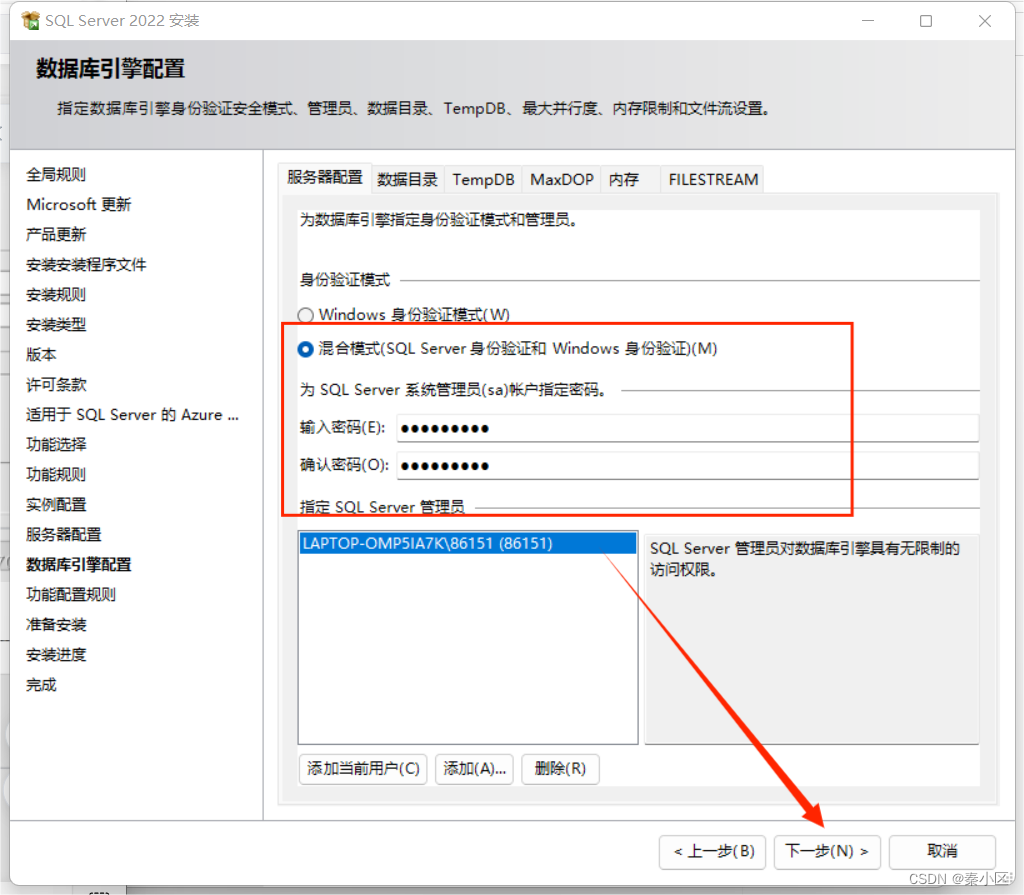1024x895 pixels.
Task: Select Windows 身份验证模式 radio button
Action: tap(305, 315)
